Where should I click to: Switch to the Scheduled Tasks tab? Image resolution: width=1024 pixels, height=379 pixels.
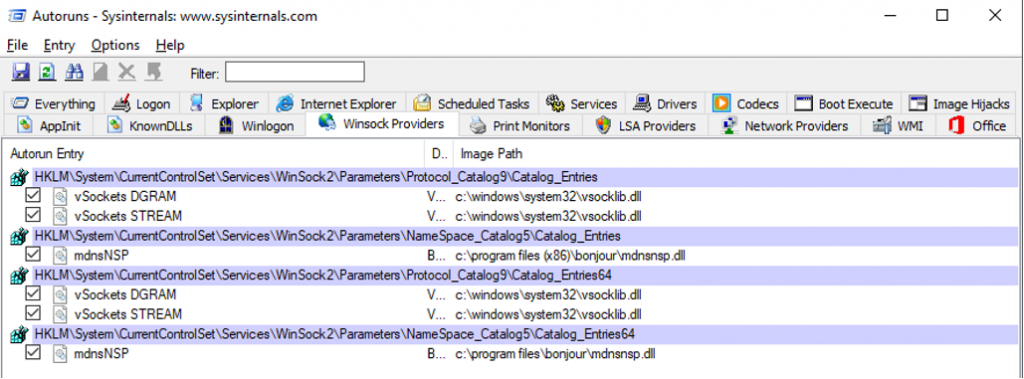coord(472,104)
